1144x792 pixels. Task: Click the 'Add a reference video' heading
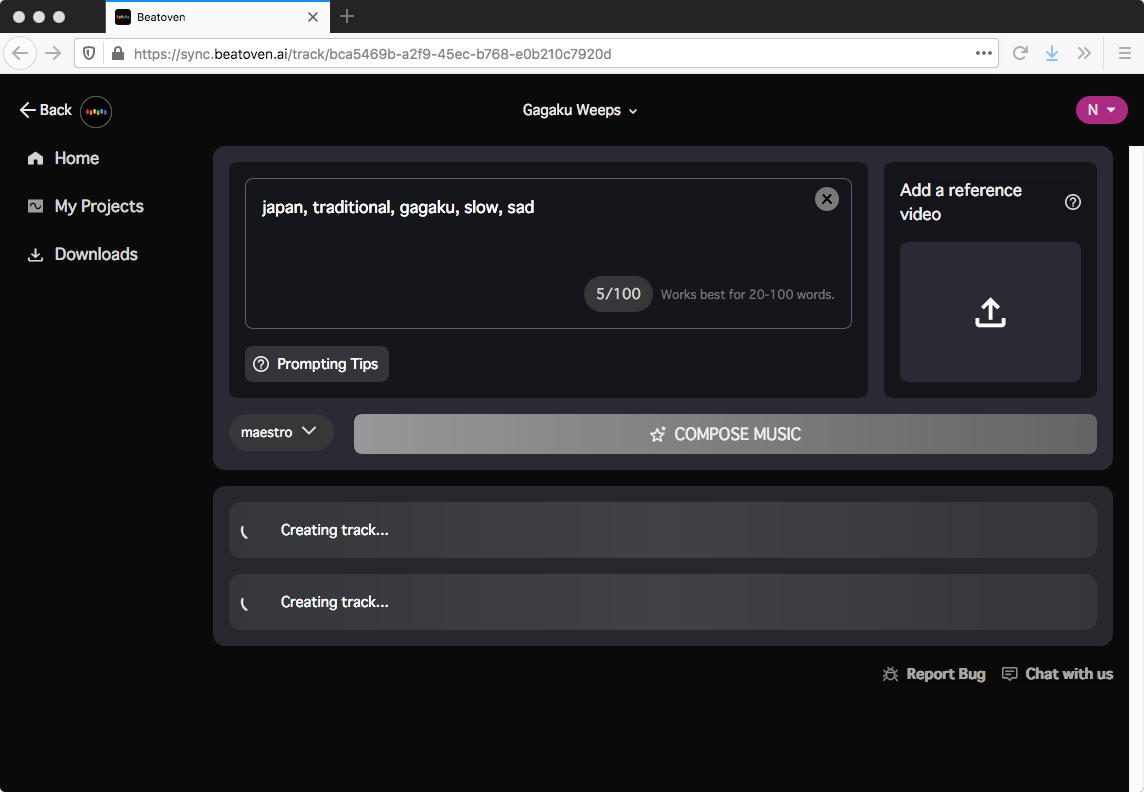(960, 202)
